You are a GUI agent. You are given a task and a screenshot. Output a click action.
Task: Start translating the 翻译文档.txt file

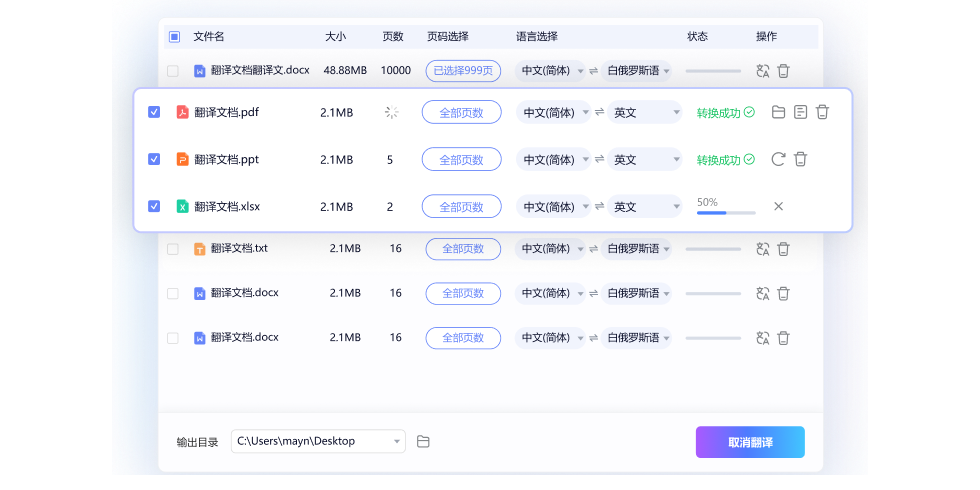[x=763, y=249]
